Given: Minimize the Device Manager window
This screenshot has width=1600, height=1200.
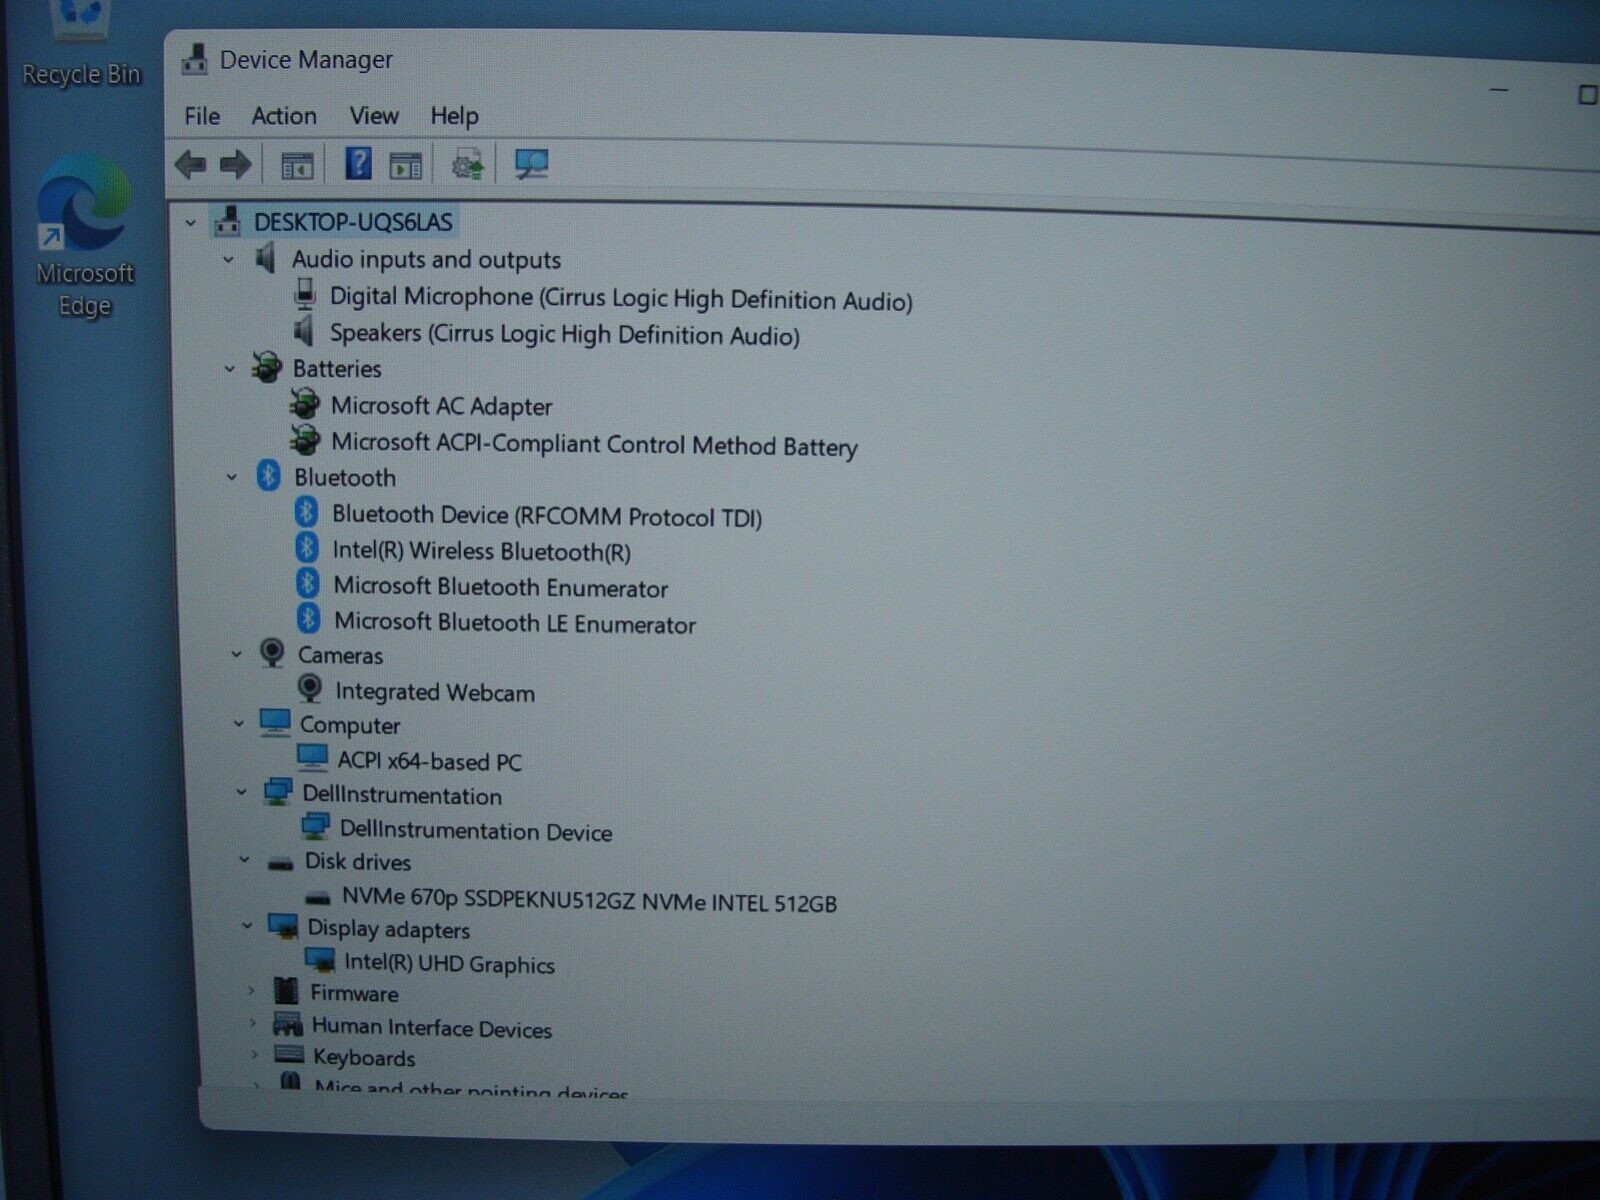Looking at the screenshot, I should [x=1499, y=90].
